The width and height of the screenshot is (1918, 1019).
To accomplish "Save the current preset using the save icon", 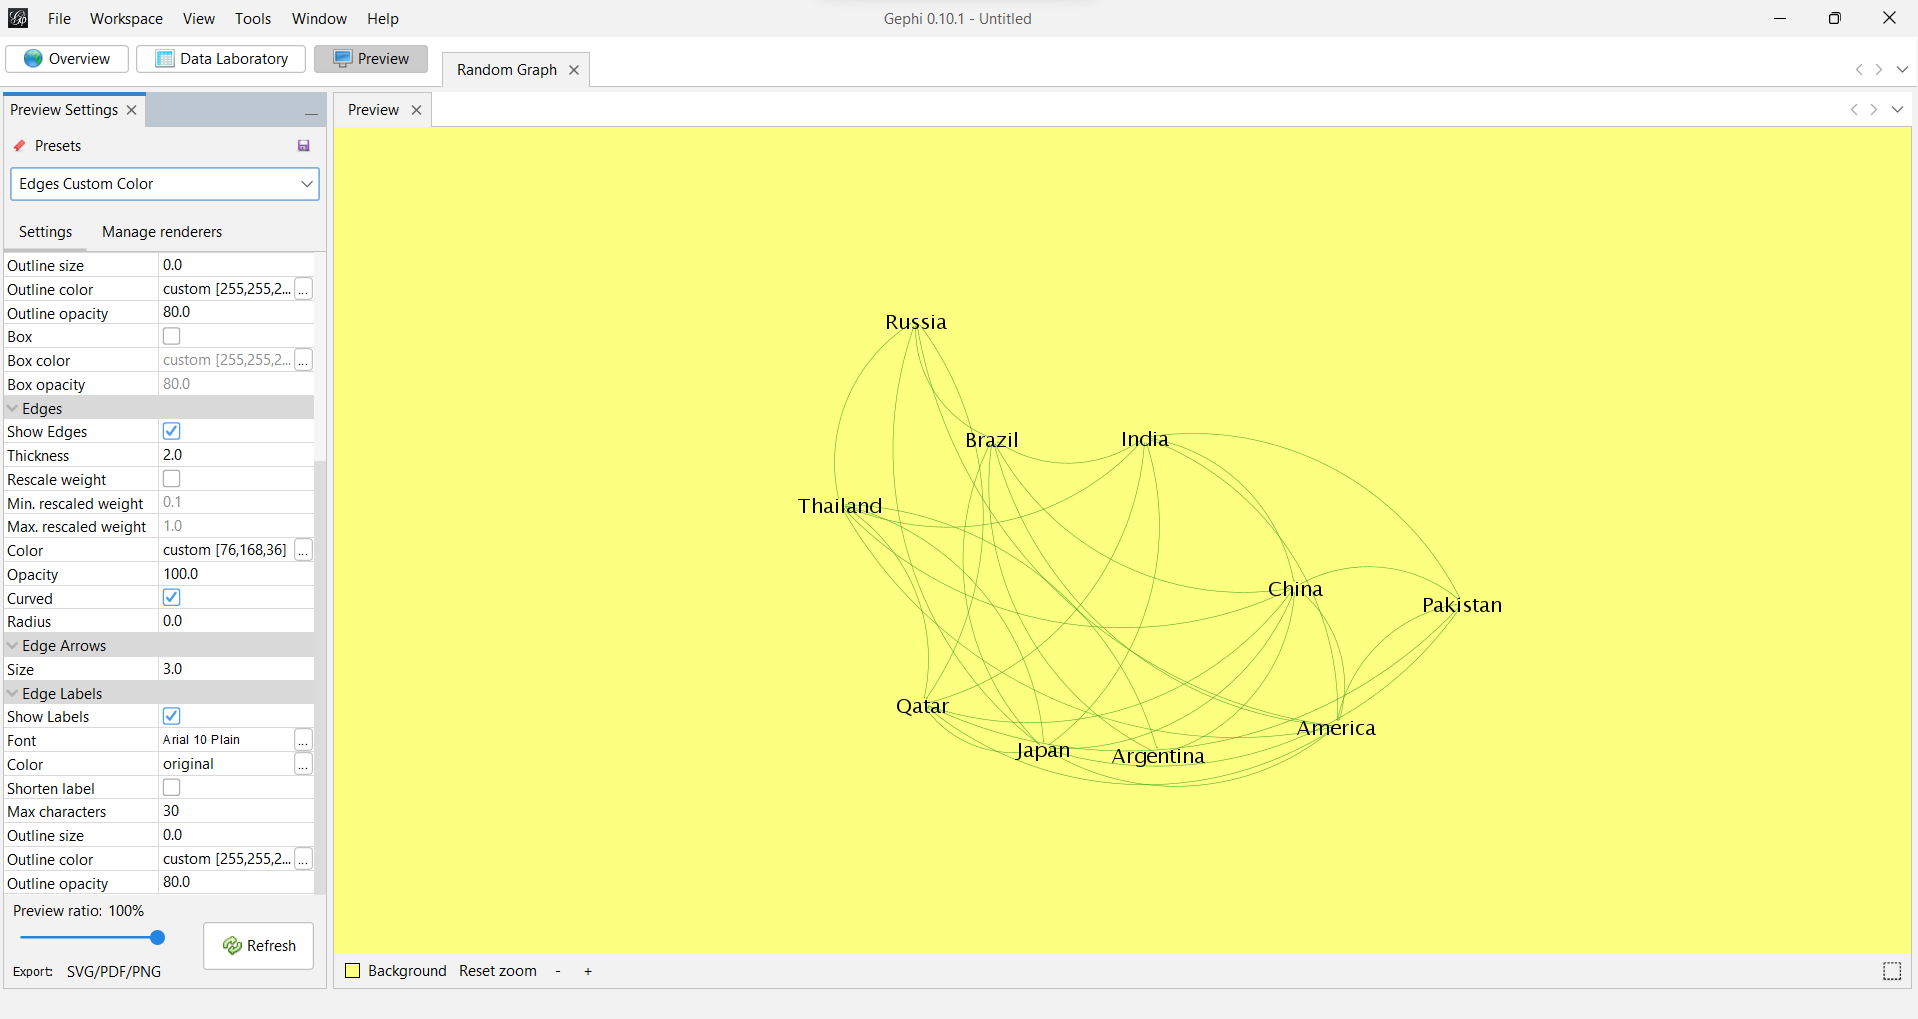I will [x=303, y=146].
